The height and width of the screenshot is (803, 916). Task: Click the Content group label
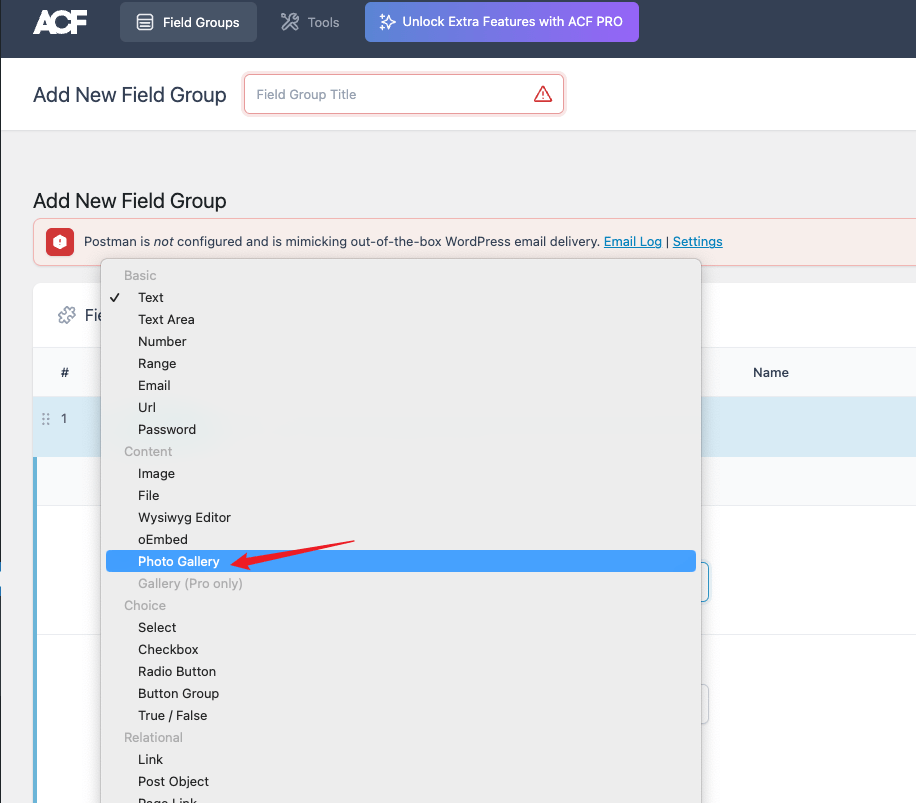(x=148, y=451)
